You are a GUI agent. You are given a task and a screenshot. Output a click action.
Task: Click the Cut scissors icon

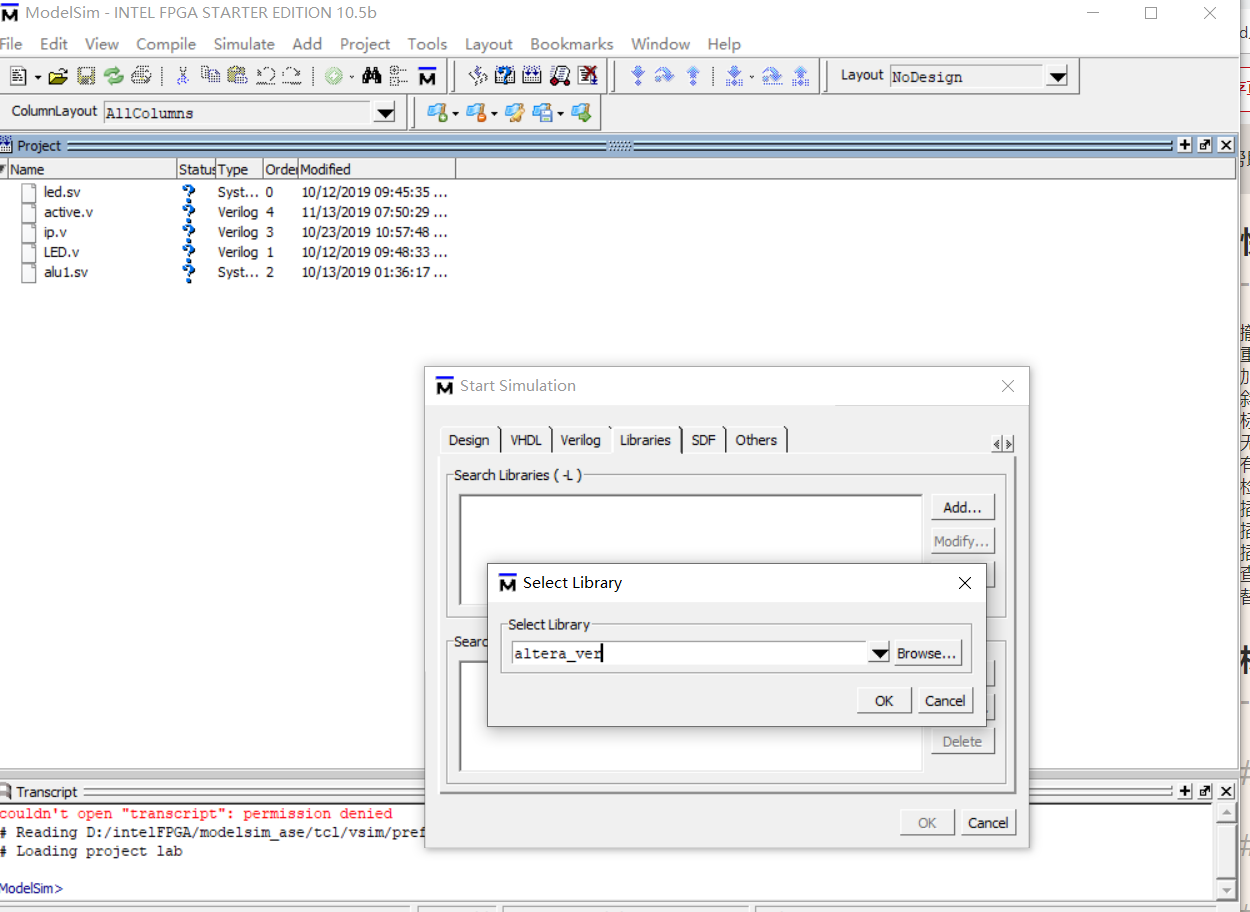coord(183,76)
